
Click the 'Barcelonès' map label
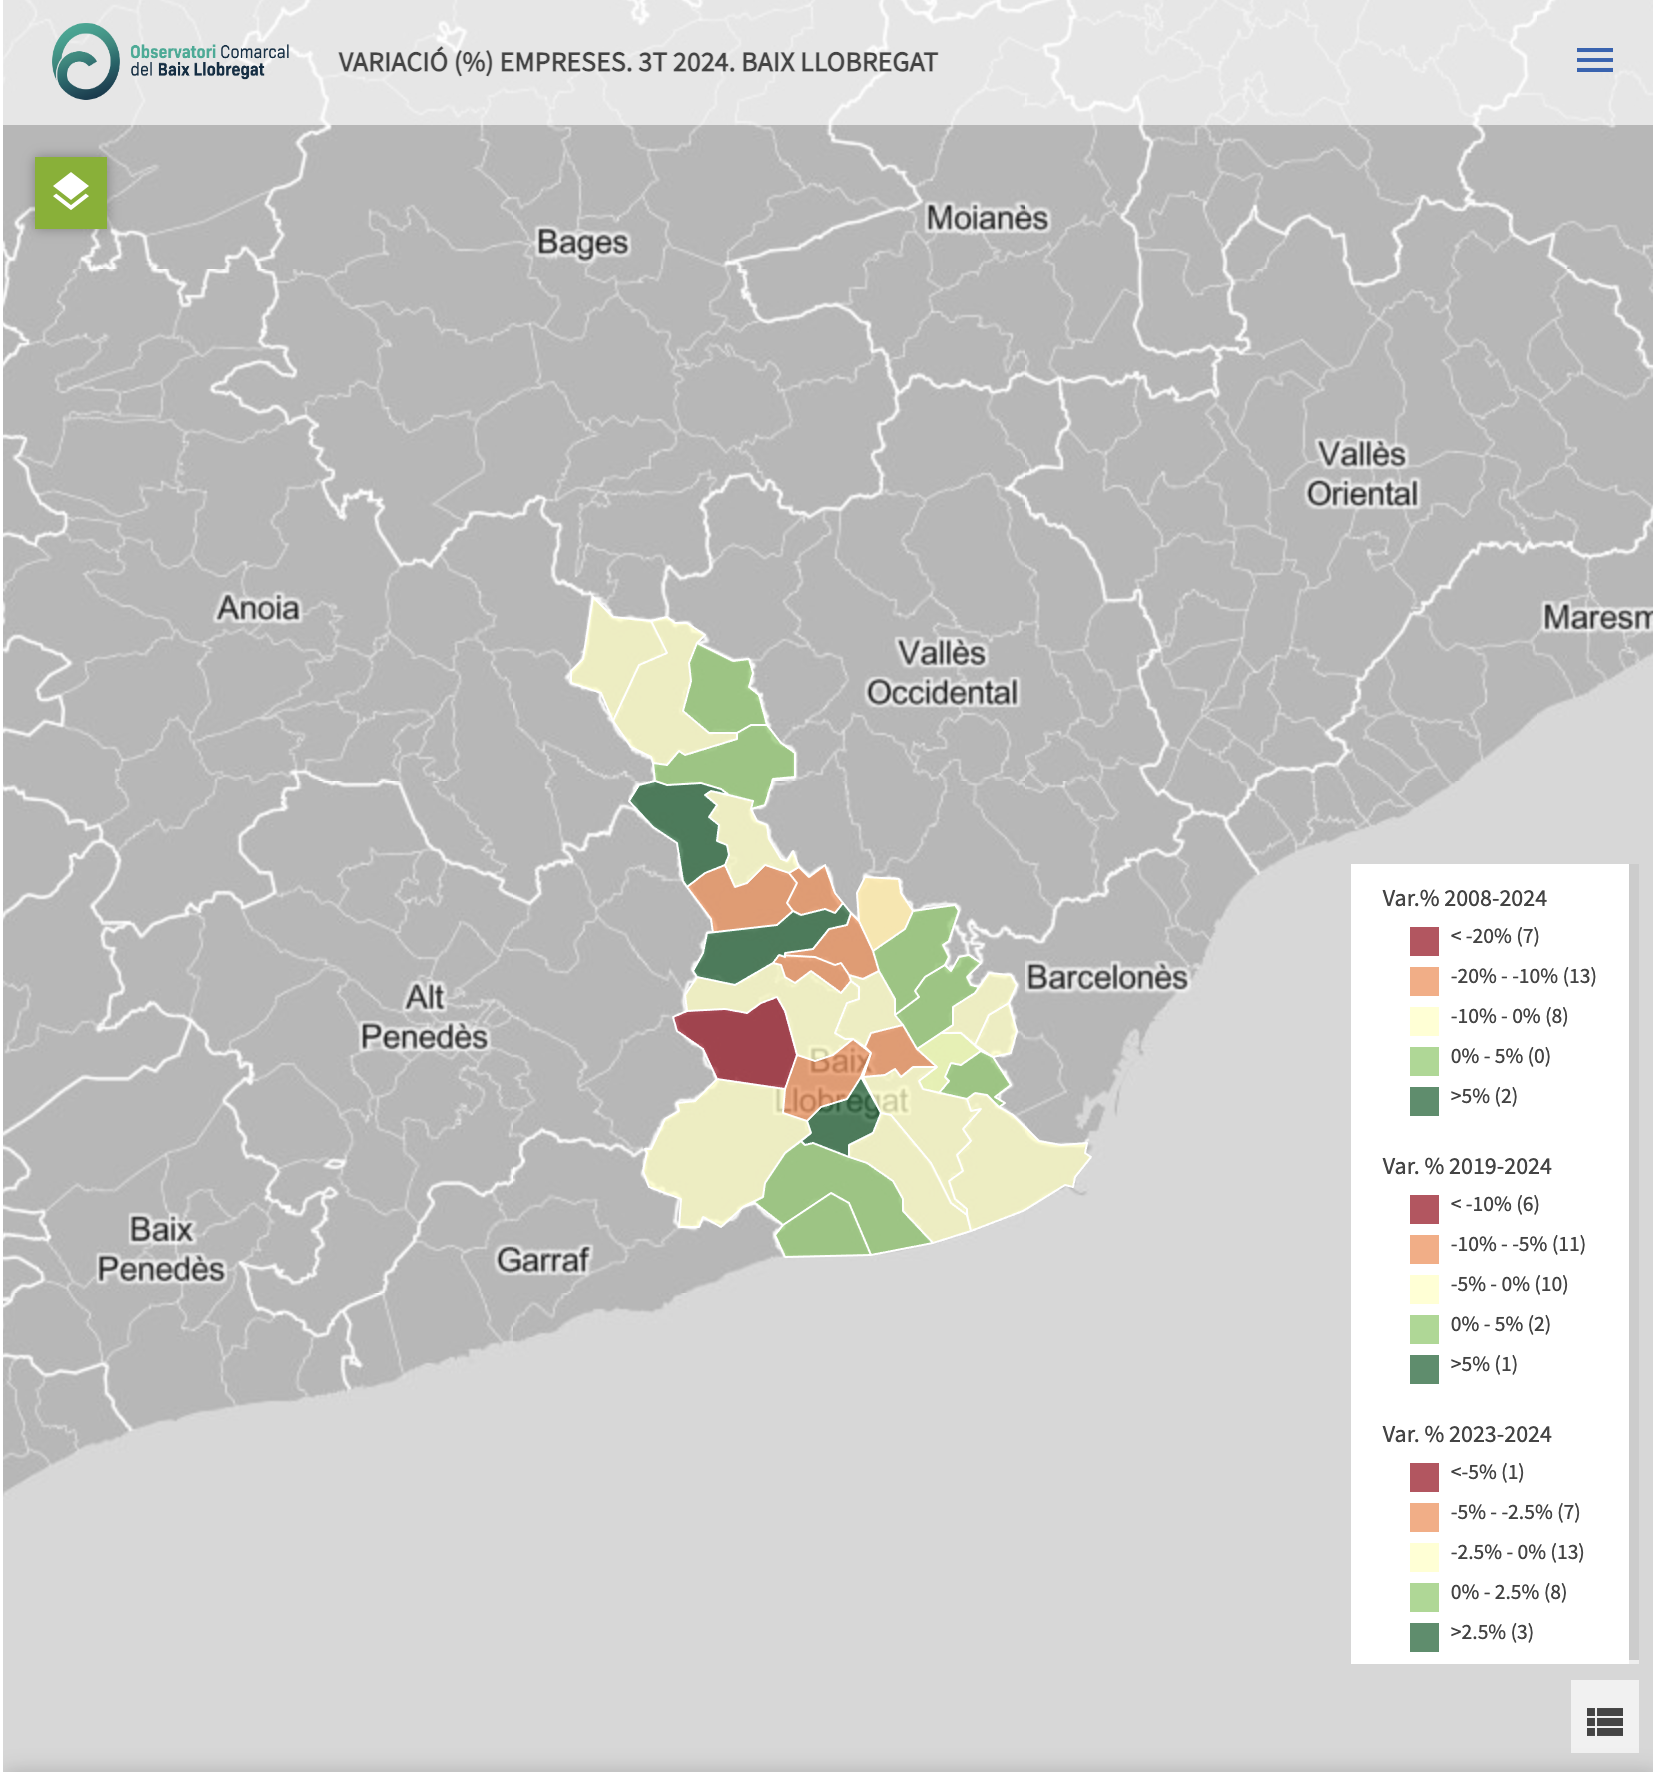pos(1107,977)
